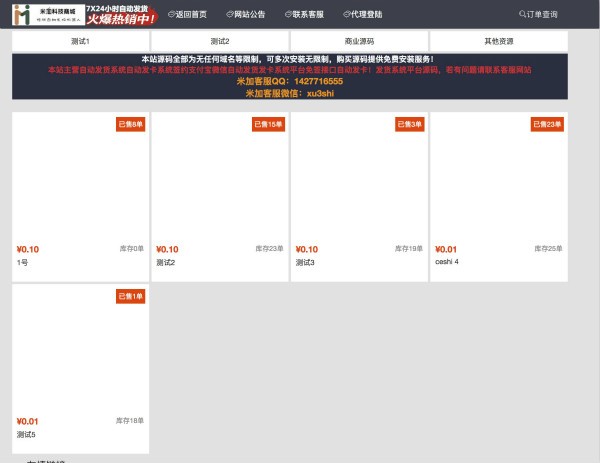Select the 其他资源 category tab
Image resolution: width=600 pixels, height=463 pixels.
click(498, 41)
